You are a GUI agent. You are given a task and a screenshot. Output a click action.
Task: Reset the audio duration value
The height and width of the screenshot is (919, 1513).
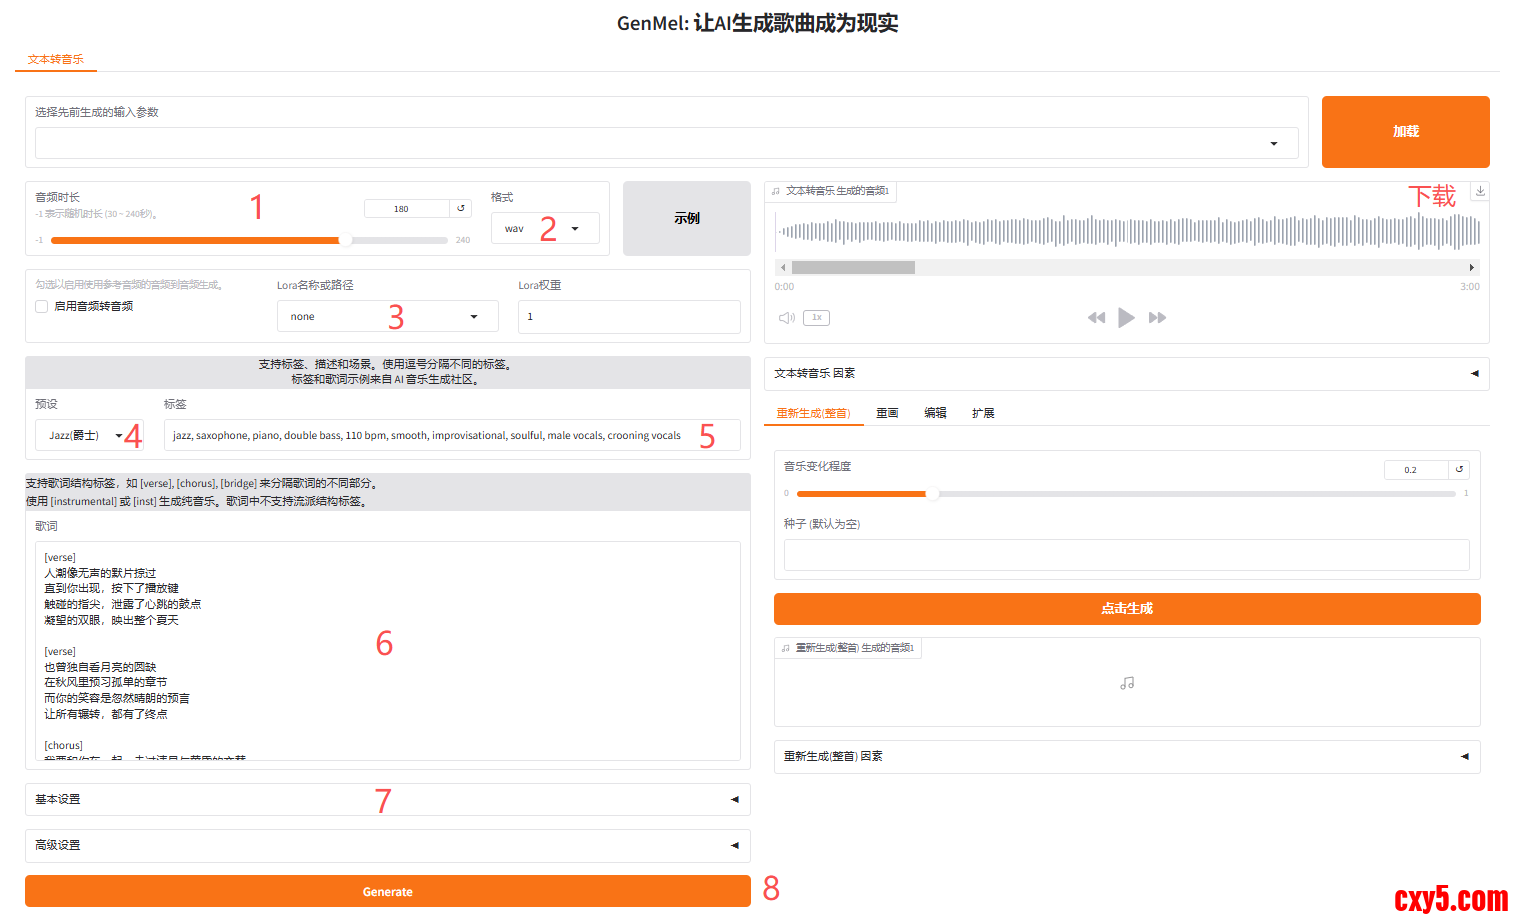point(461,209)
